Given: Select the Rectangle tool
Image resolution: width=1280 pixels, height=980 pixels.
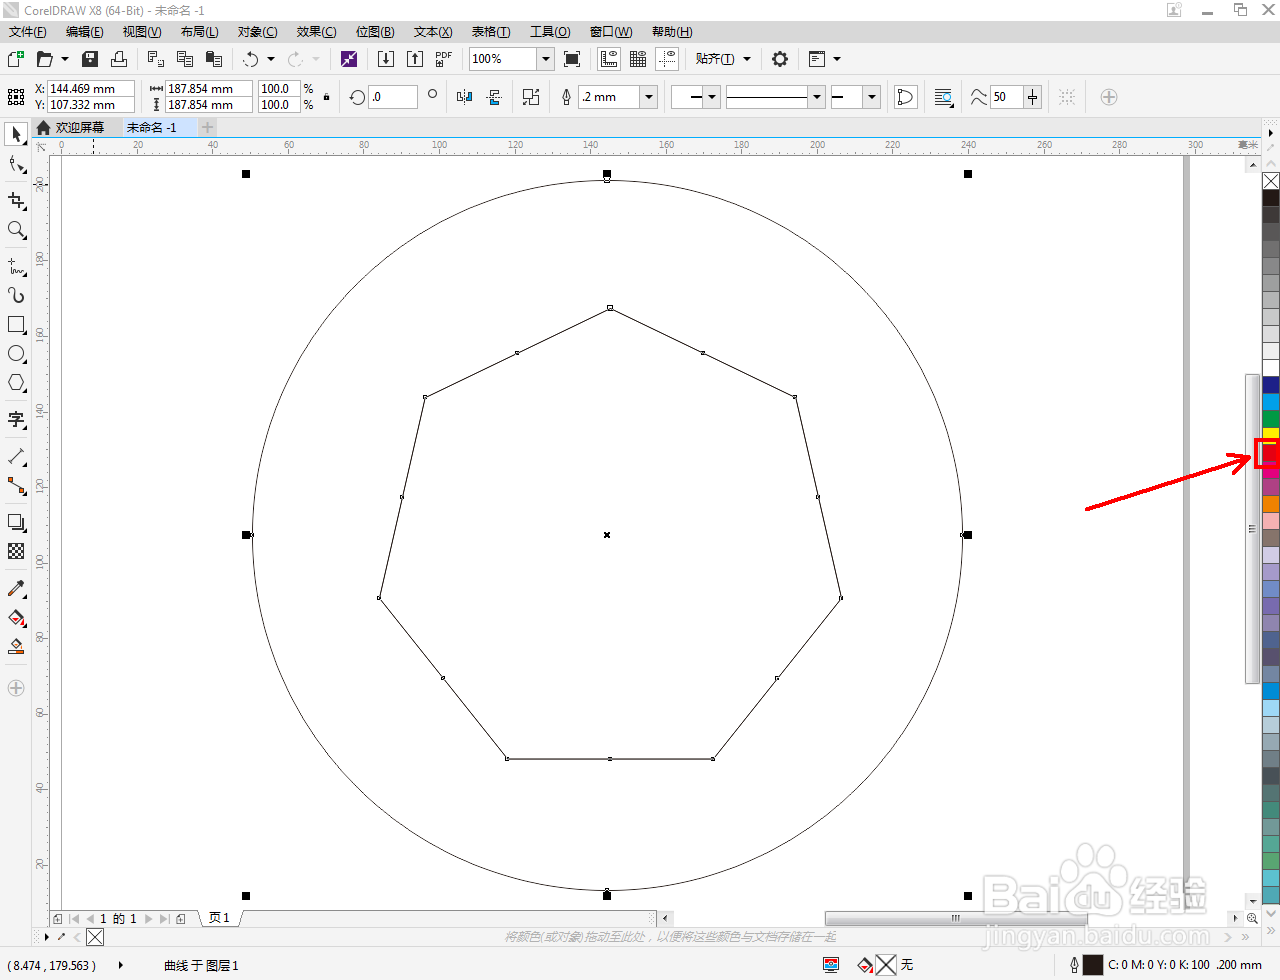Looking at the screenshot, I should click(x=16, y=325).
